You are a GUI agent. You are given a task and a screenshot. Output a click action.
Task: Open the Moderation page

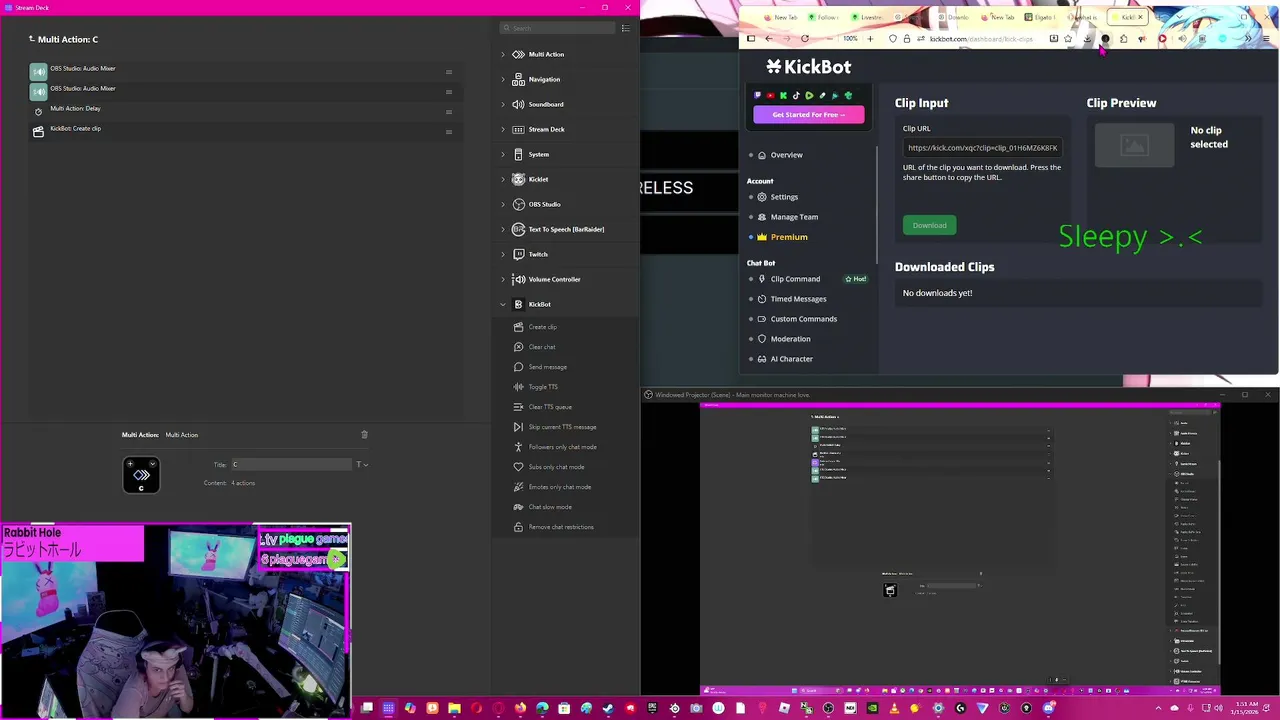point(790,339)
